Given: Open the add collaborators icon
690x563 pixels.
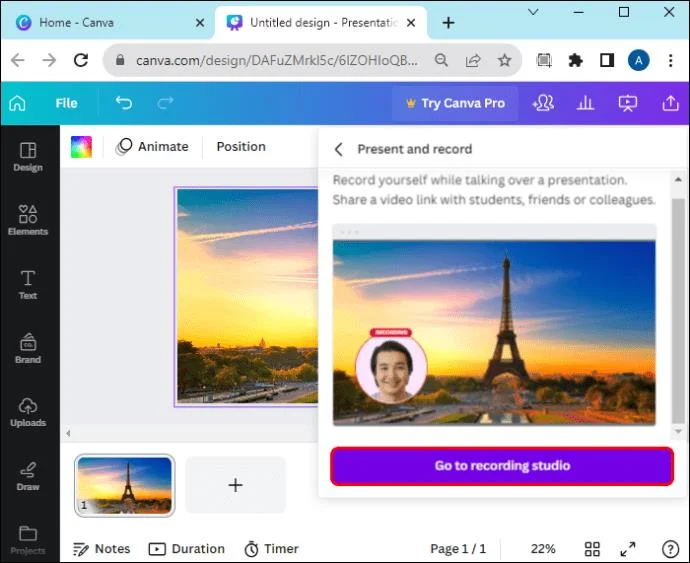Looking at the screenshot, I should click(x=543, y=103).
